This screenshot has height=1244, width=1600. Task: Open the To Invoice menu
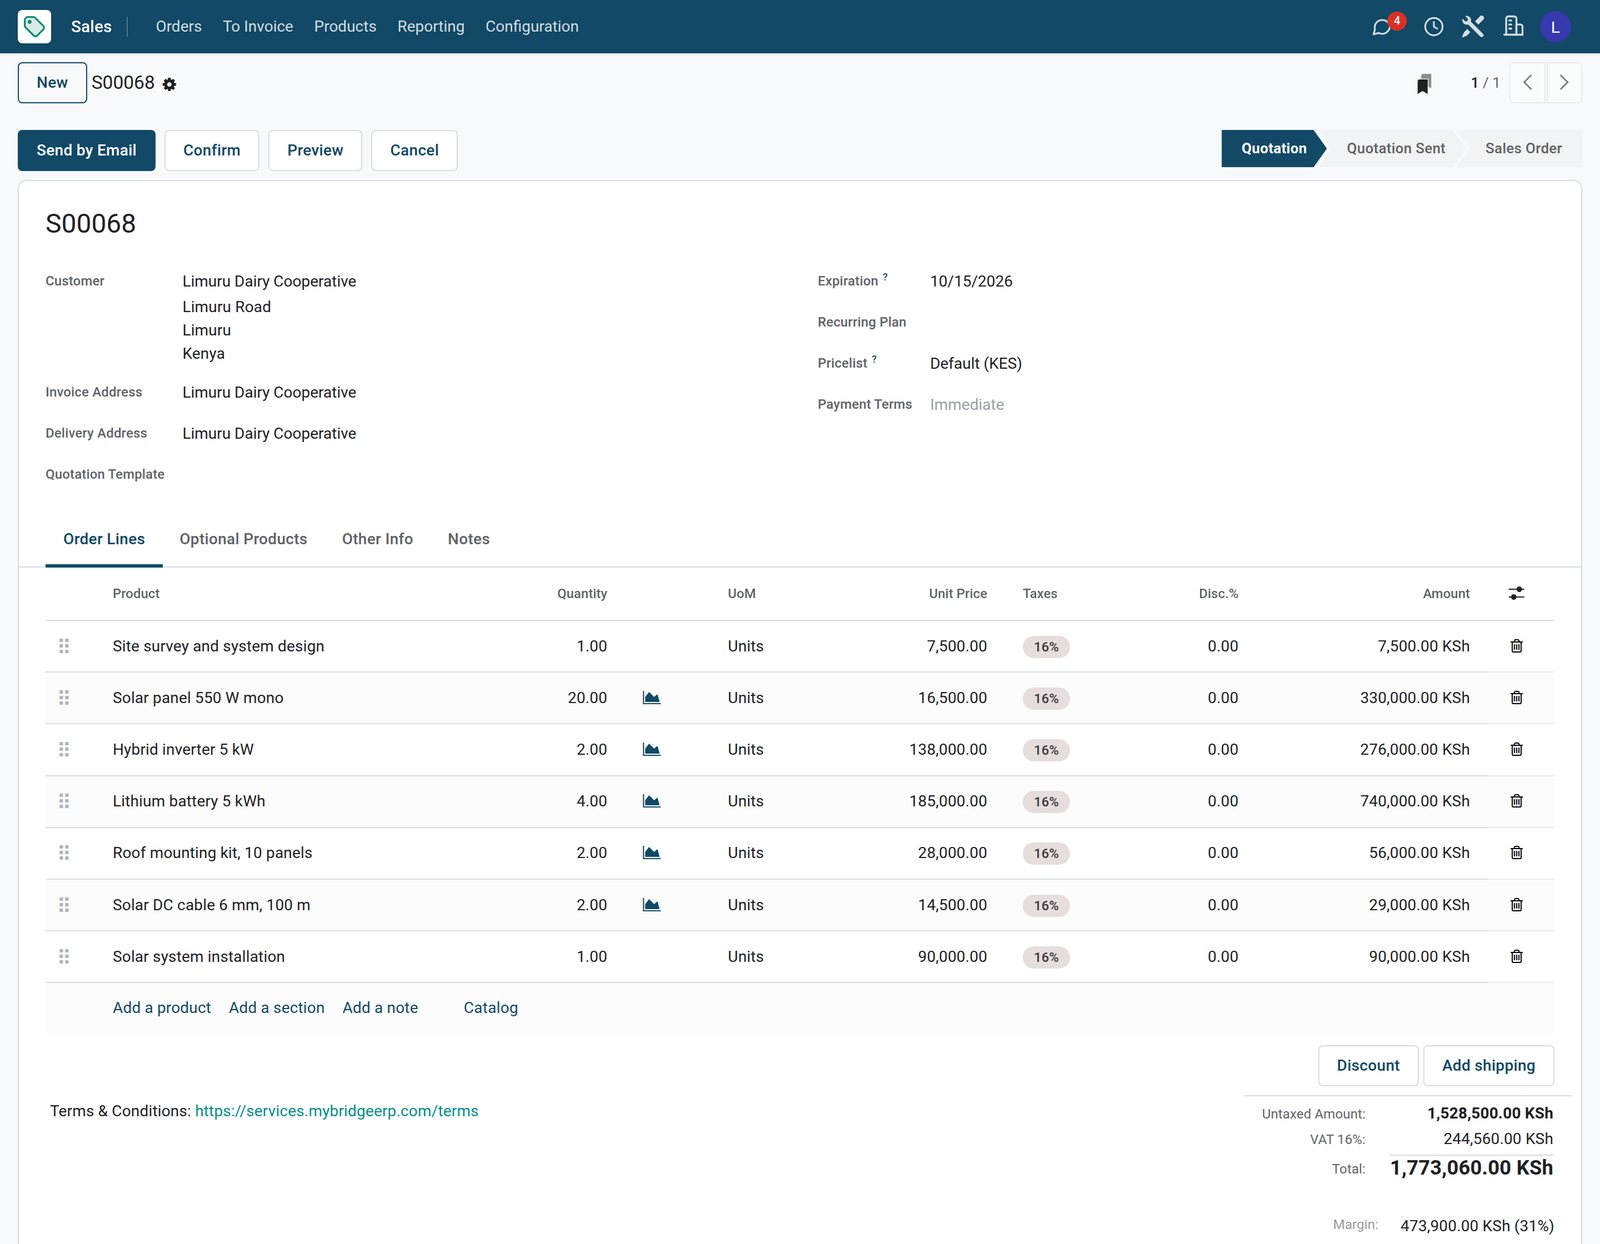point(257,27)
